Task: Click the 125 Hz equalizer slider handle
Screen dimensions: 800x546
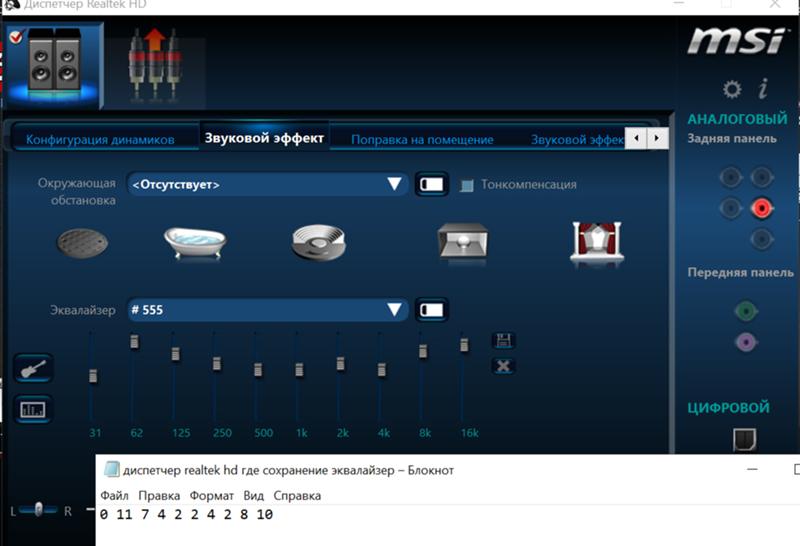Action: pyautogui.click(x=176, y=354)
